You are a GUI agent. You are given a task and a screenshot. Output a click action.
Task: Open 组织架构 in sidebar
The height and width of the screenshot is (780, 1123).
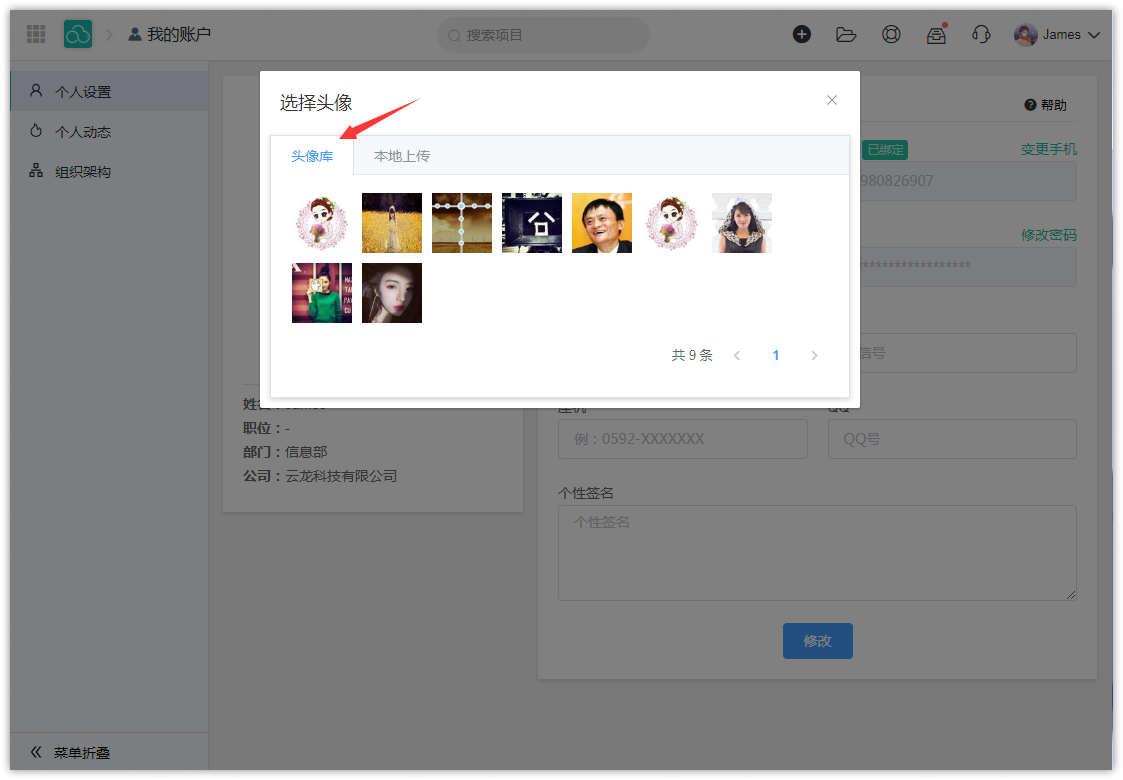click(x=109, y=171)
